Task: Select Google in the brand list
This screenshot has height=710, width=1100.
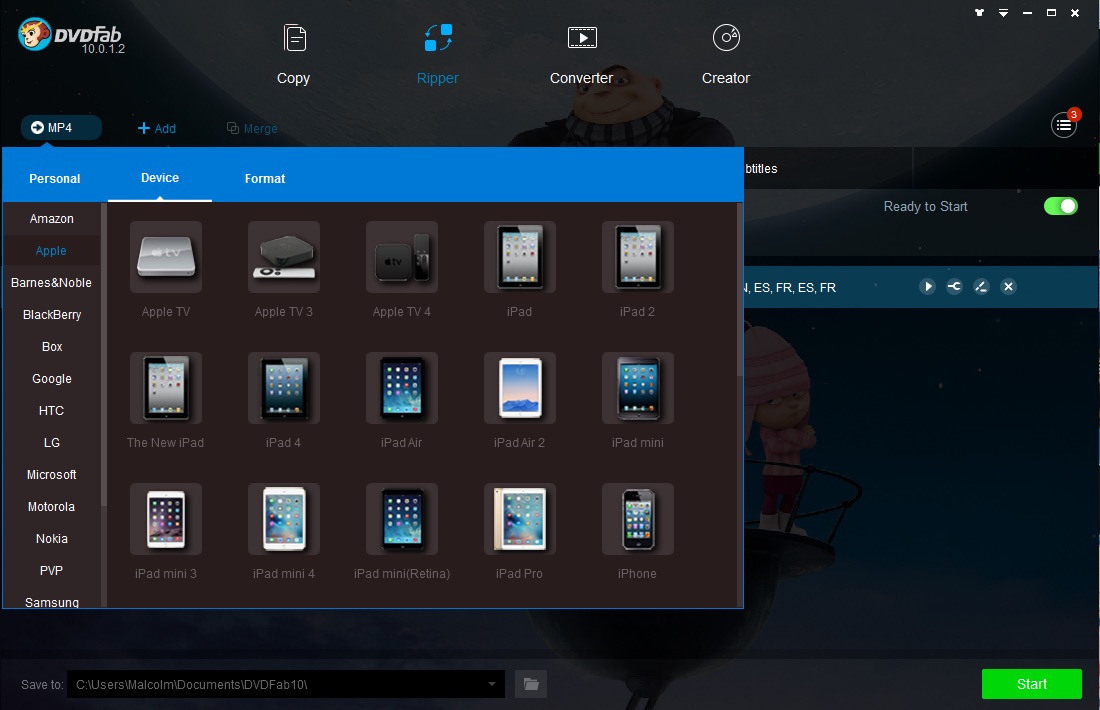Action: point(52,379)
